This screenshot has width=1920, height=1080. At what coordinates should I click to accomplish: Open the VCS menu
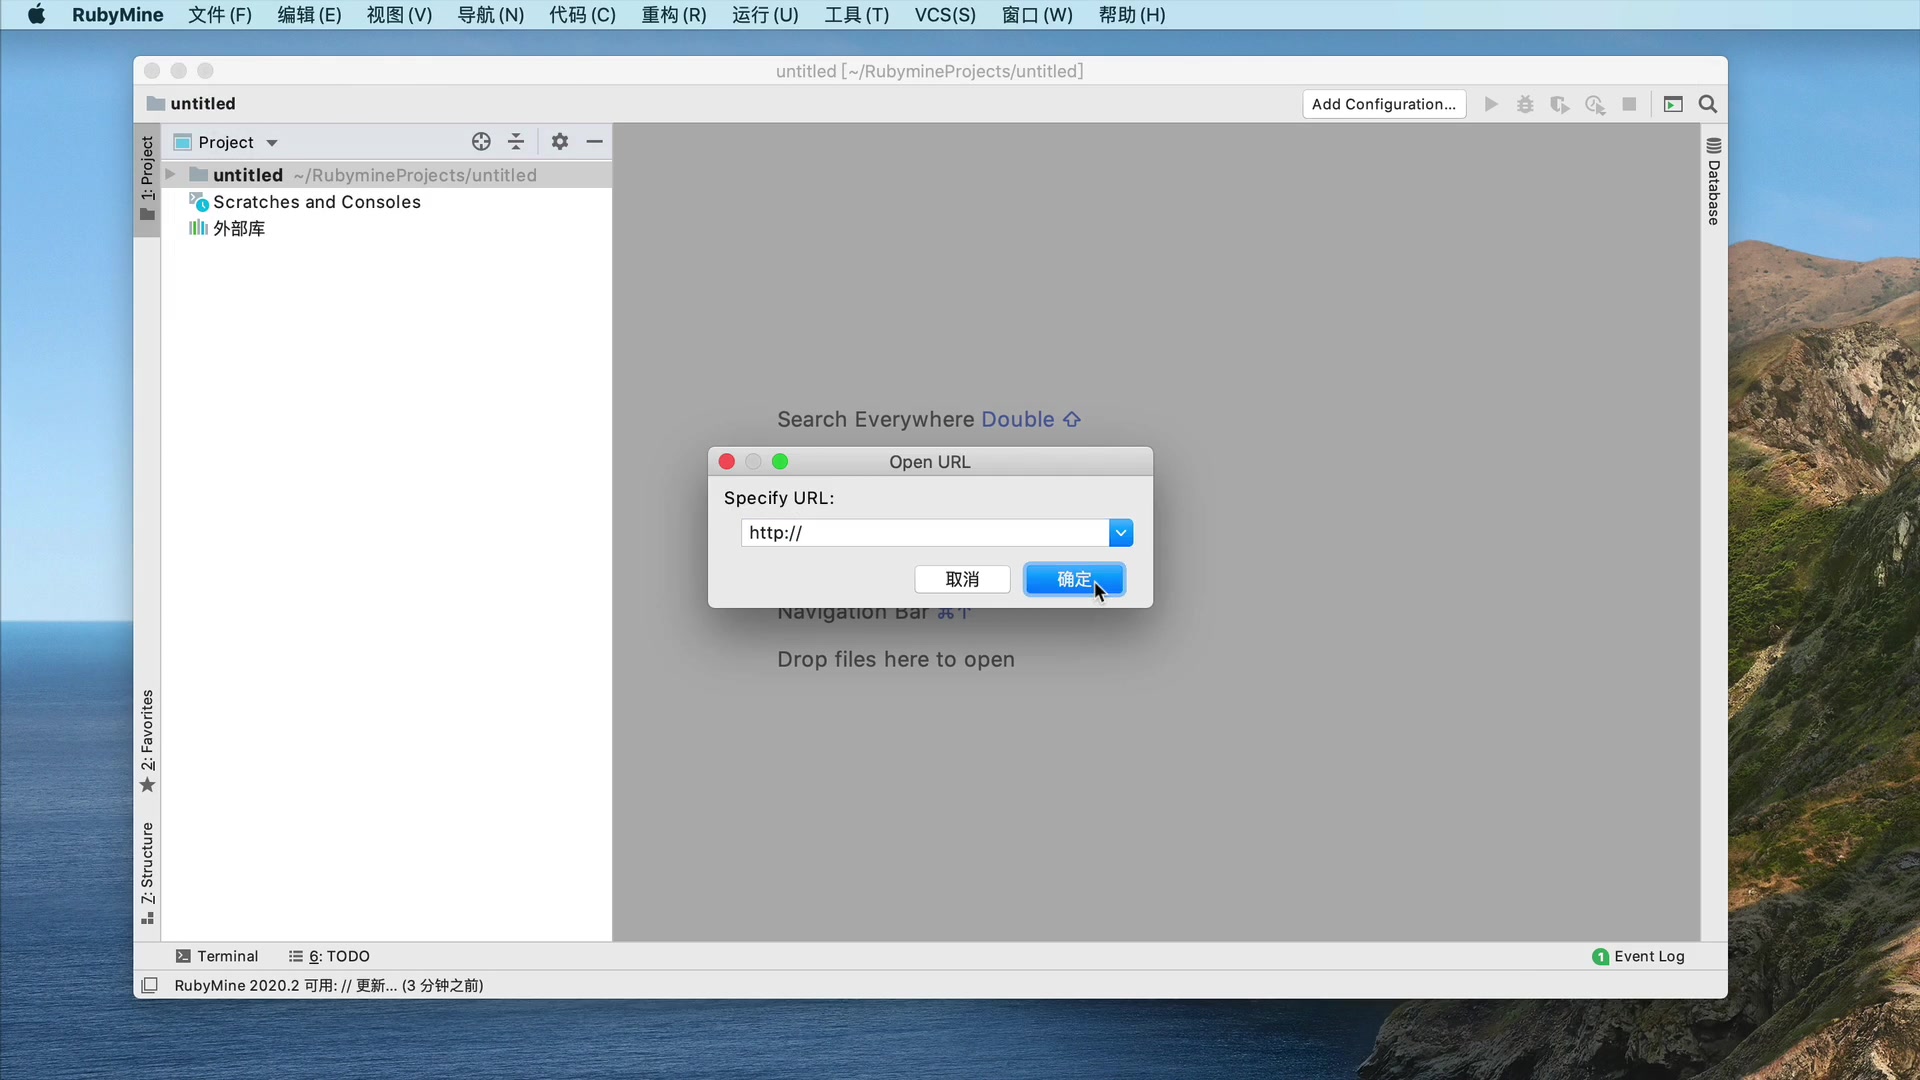tap(944, 15)
